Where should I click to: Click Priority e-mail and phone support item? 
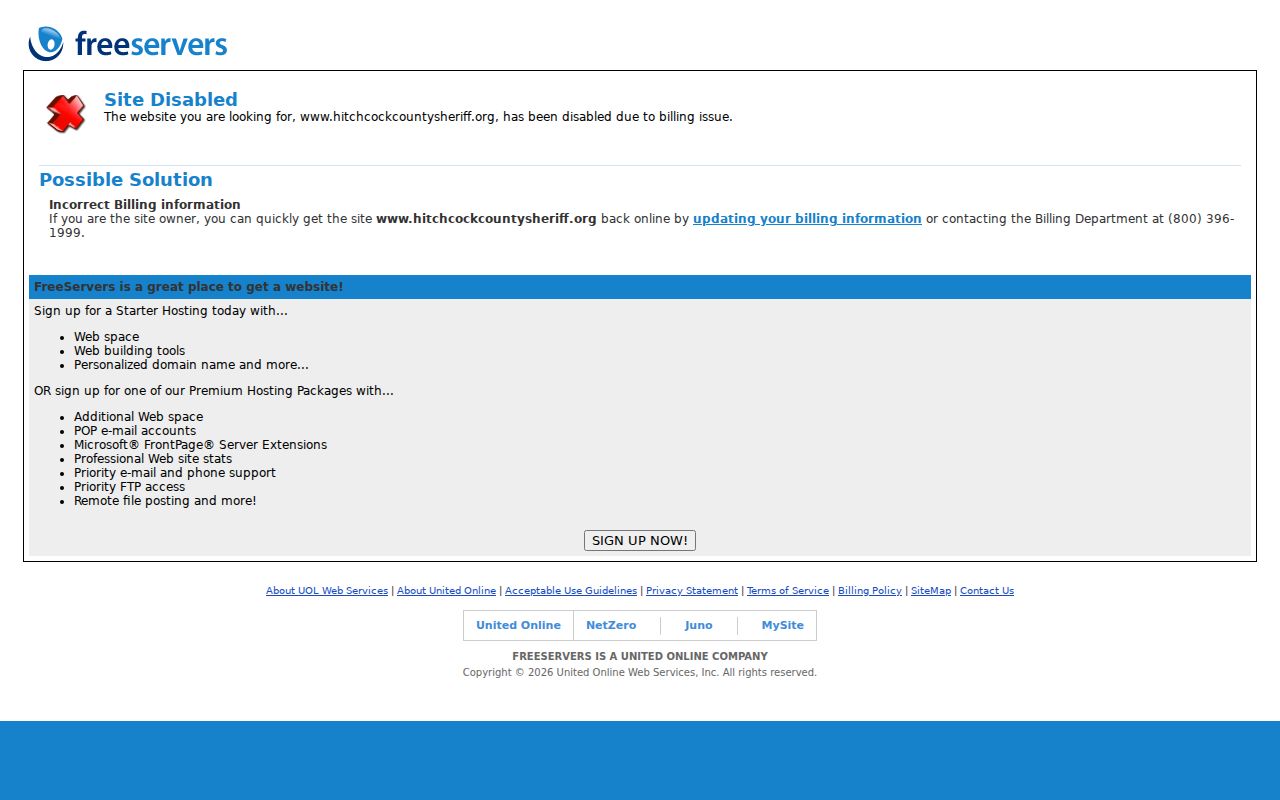tap(175, 473)
